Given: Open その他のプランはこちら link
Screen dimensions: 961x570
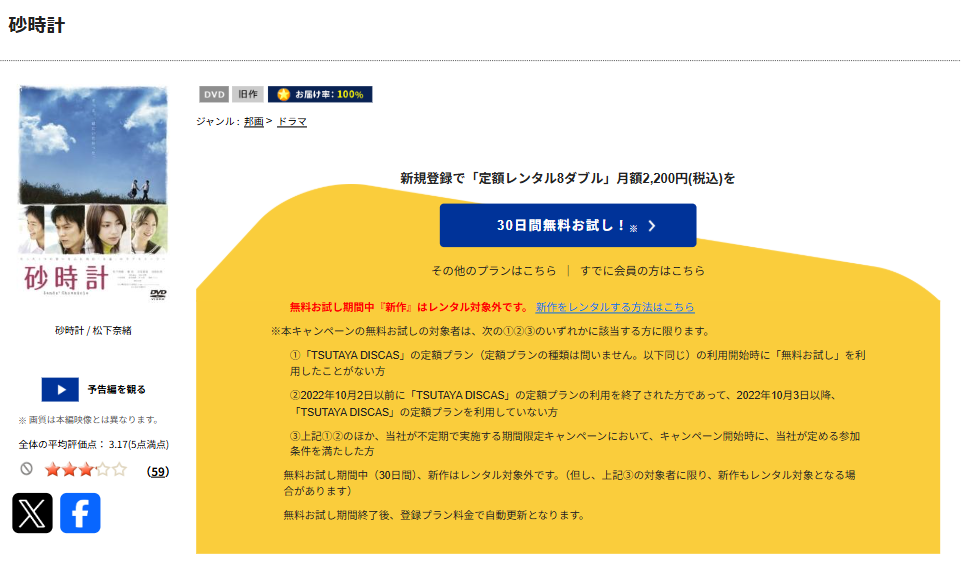Looking at the screenshot, I should (494, 271).
